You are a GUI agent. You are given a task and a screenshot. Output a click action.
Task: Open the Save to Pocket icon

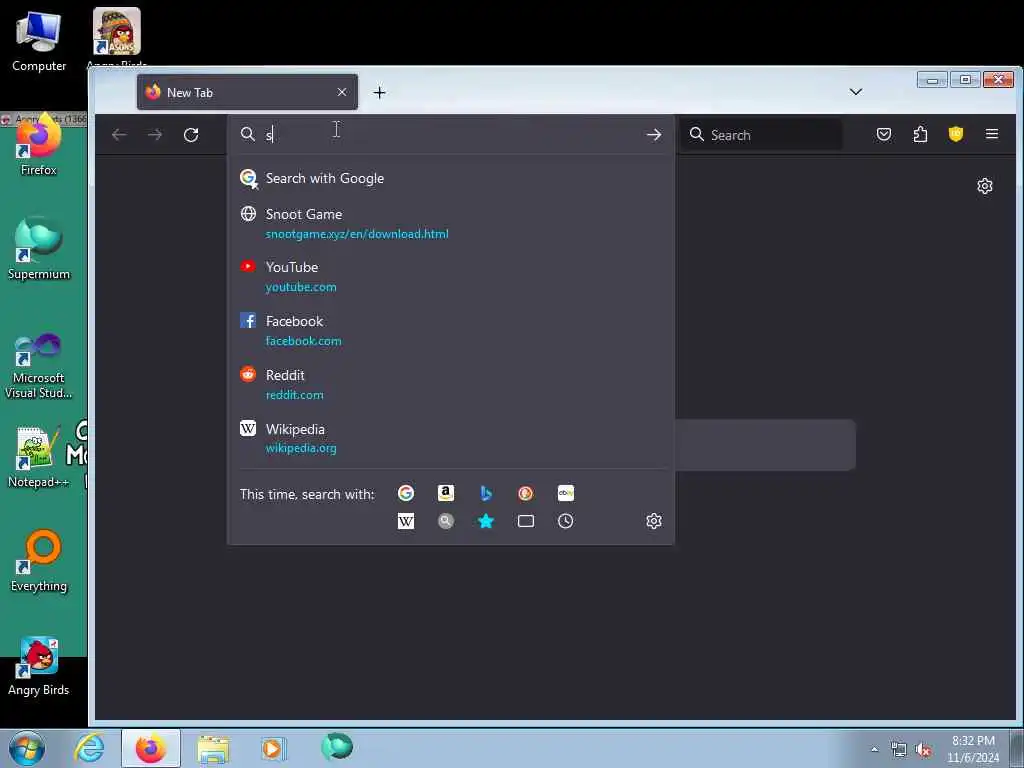click(x=884, y=135)
